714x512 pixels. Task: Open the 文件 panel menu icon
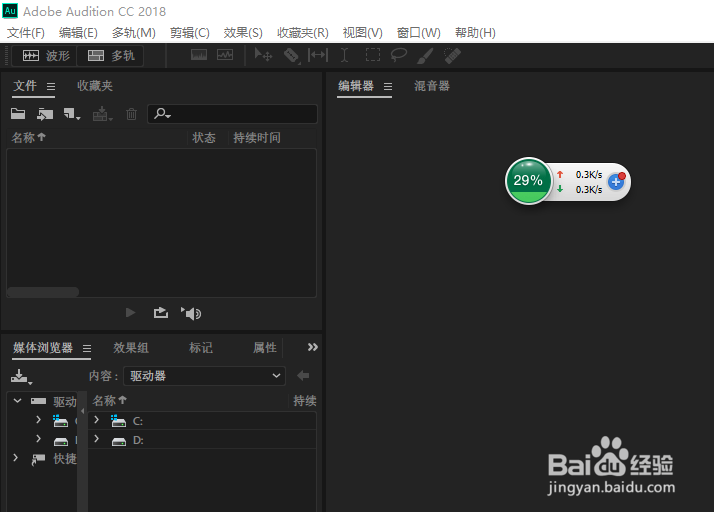tap(51, 86)
